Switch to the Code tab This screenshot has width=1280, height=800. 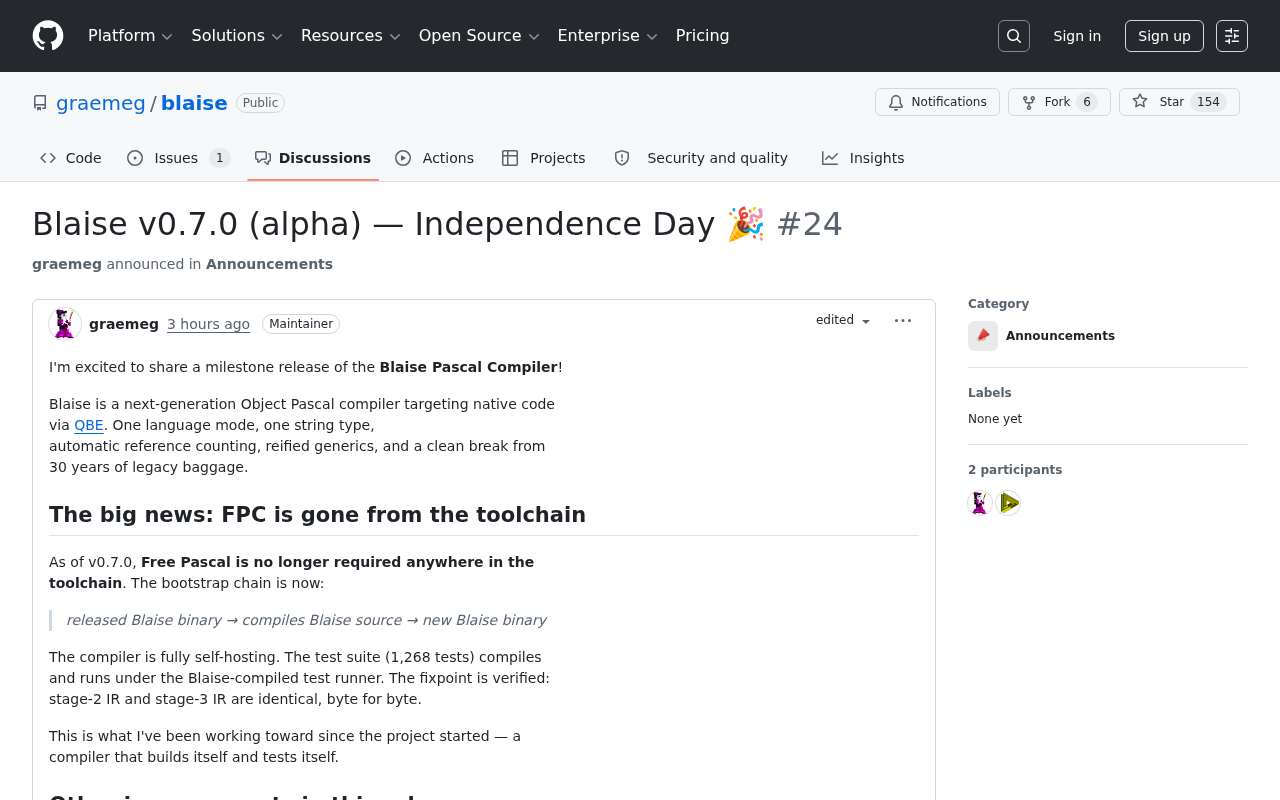[71, 158]
